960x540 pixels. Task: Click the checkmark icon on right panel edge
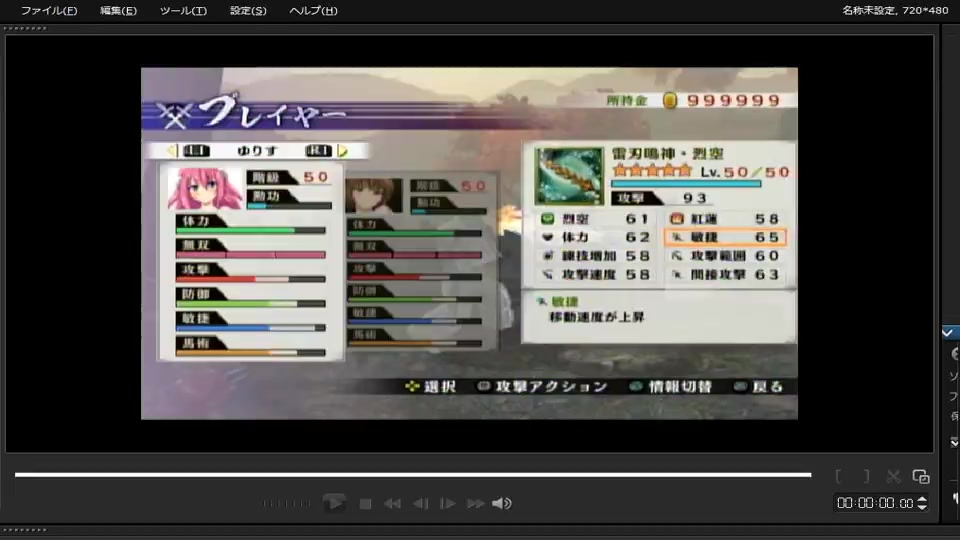pyautogui.click(x=948, y=332)
